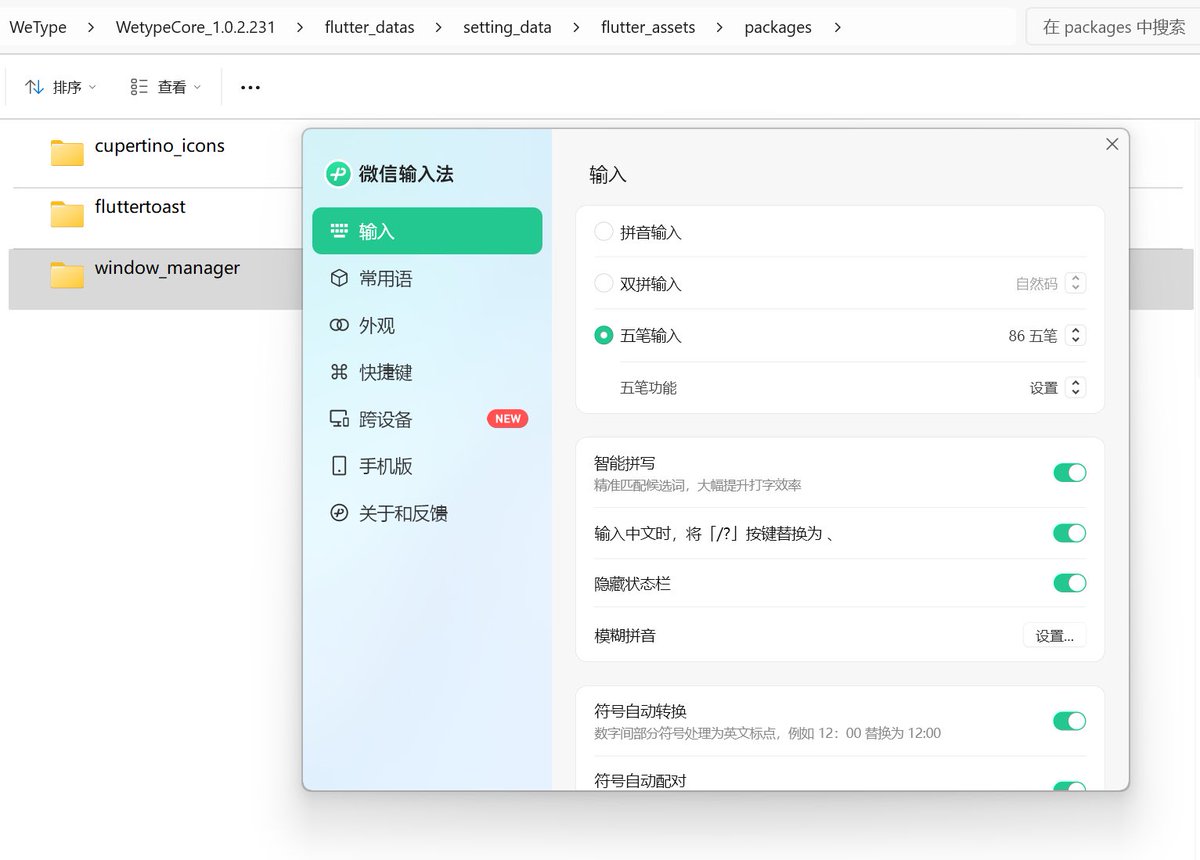Screen dimensions: 1200x860
Task: Go to WeType in breadcrumb path
Action: pos(38,27)
